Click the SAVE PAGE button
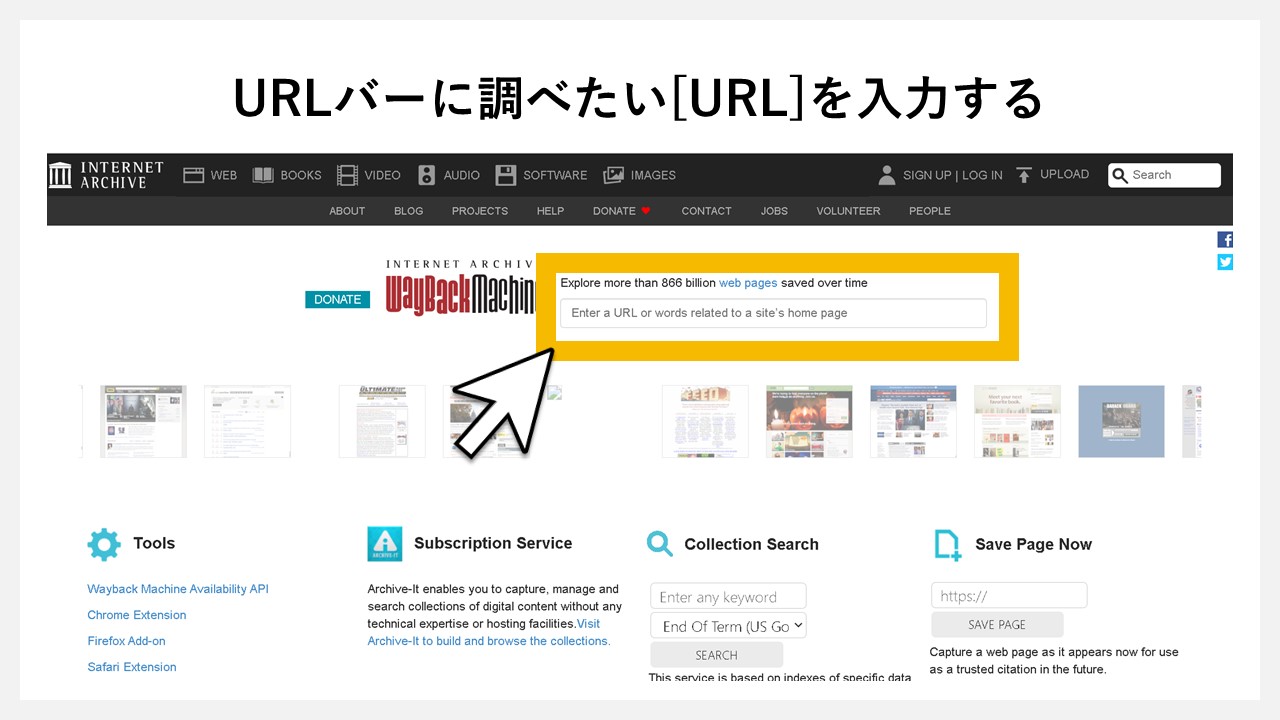Screen dimensions: 1280x720 [997, 624]
